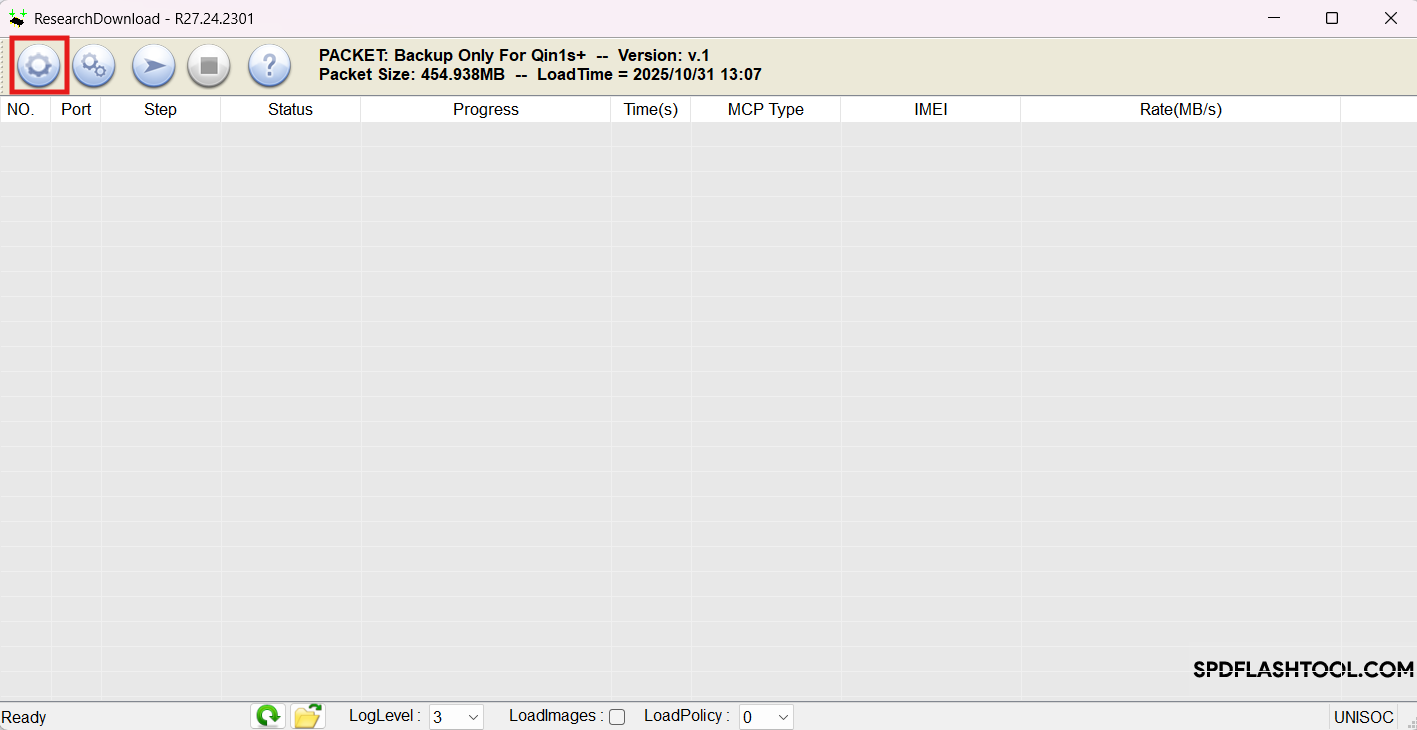Click the Ready status text
The width and height of the screenshot is (1417, 730).
[x=23, y=717]
